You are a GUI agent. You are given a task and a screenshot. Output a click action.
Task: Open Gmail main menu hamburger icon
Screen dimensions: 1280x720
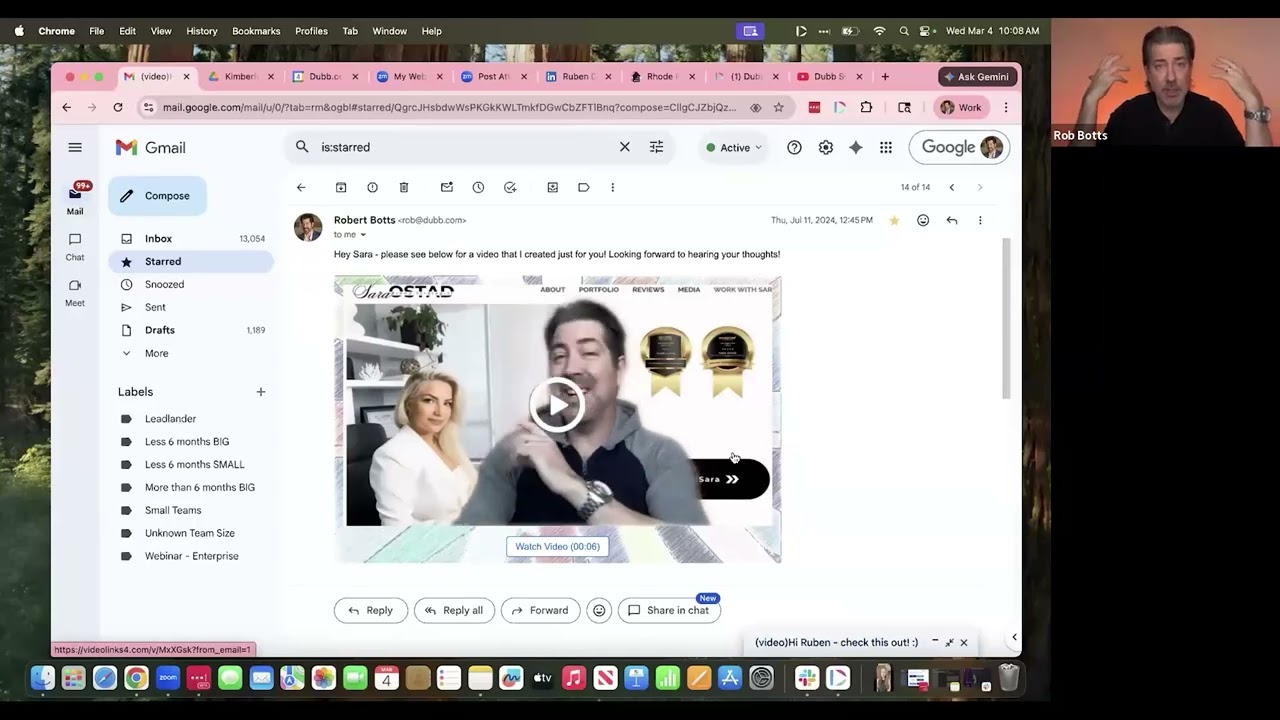click(75, 147)
